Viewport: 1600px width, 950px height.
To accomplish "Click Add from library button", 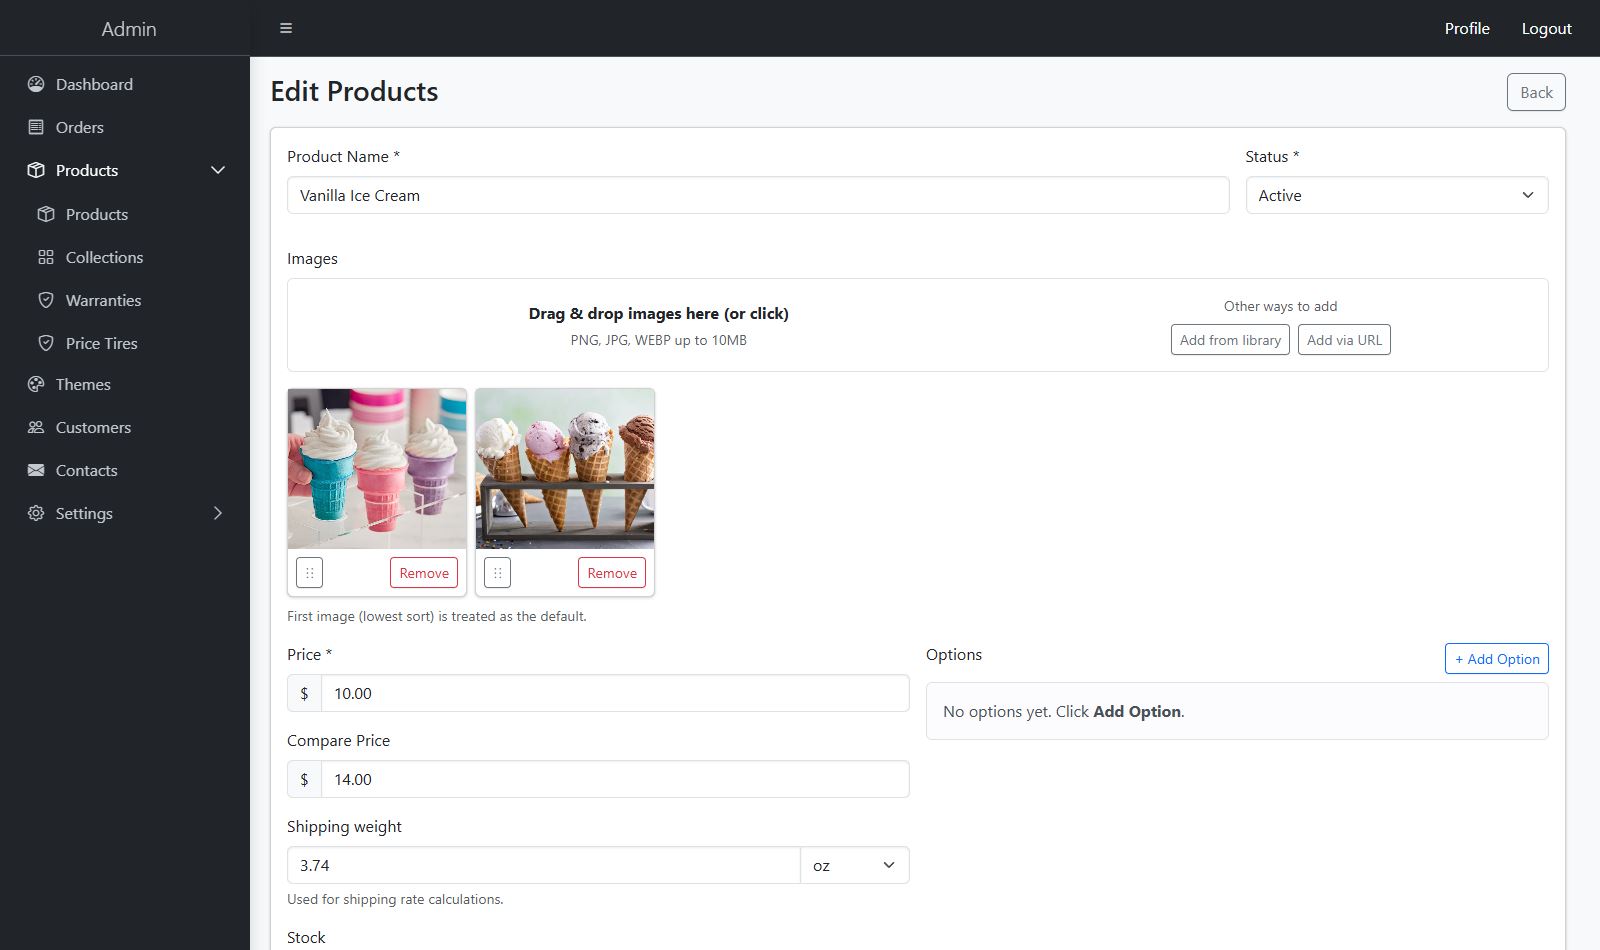I will click(x=1230, y=340).
